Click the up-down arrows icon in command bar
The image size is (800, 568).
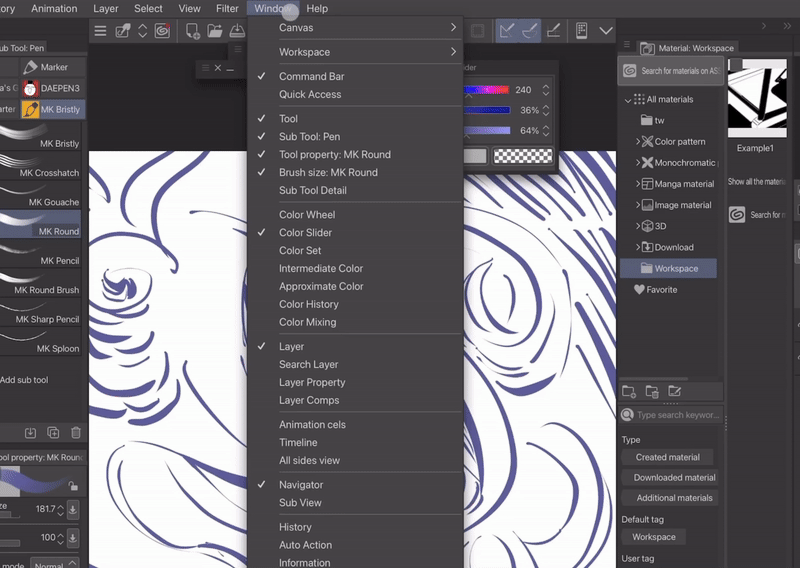142,31
